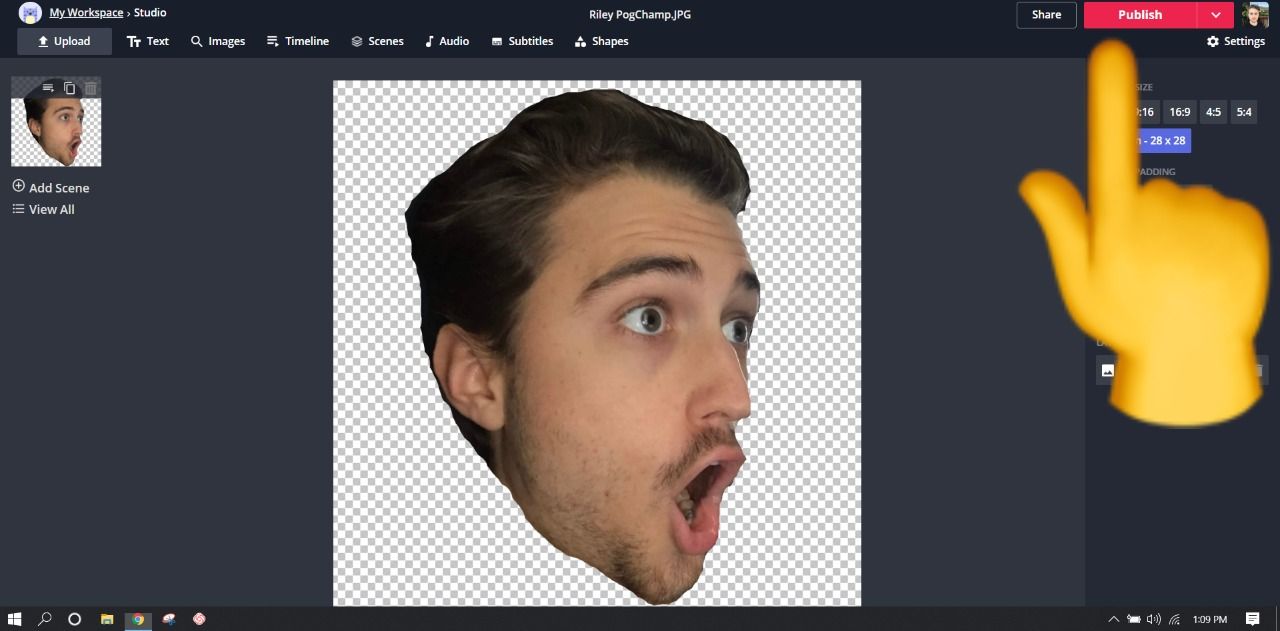Delete the scene with the trash icon
The width and height of the screenshot is (1280, 631).
pyautogui.click(x=90, y=89)
